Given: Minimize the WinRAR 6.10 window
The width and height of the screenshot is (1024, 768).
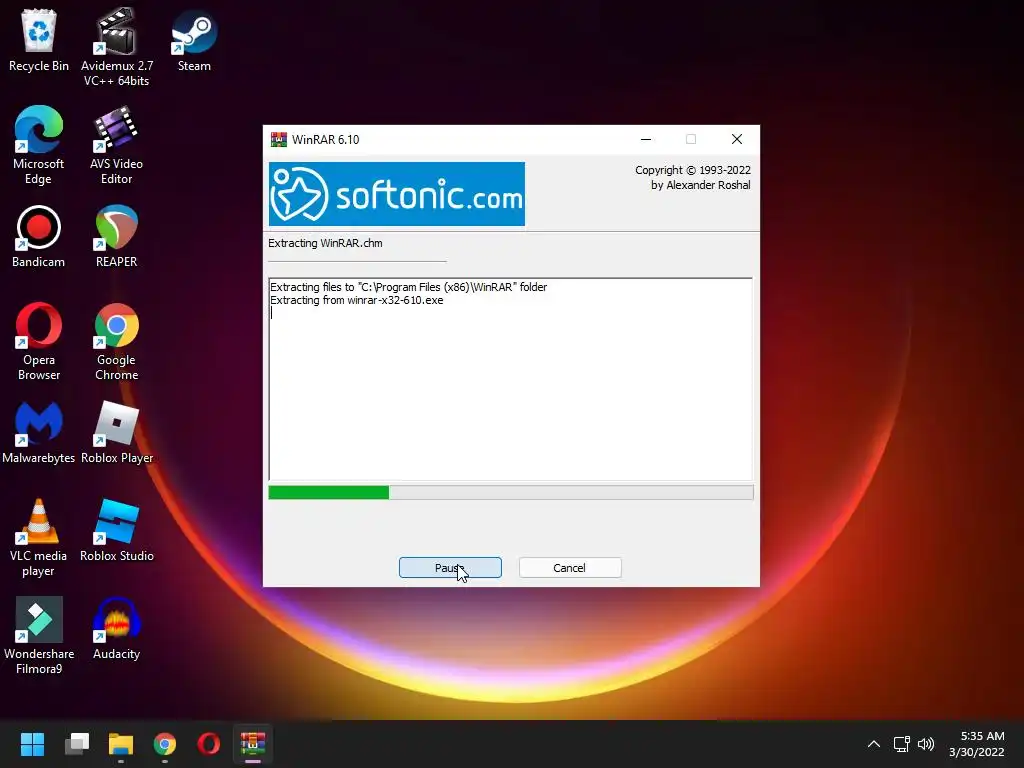Looking at the screenshot, I should [x=646, y=139].
